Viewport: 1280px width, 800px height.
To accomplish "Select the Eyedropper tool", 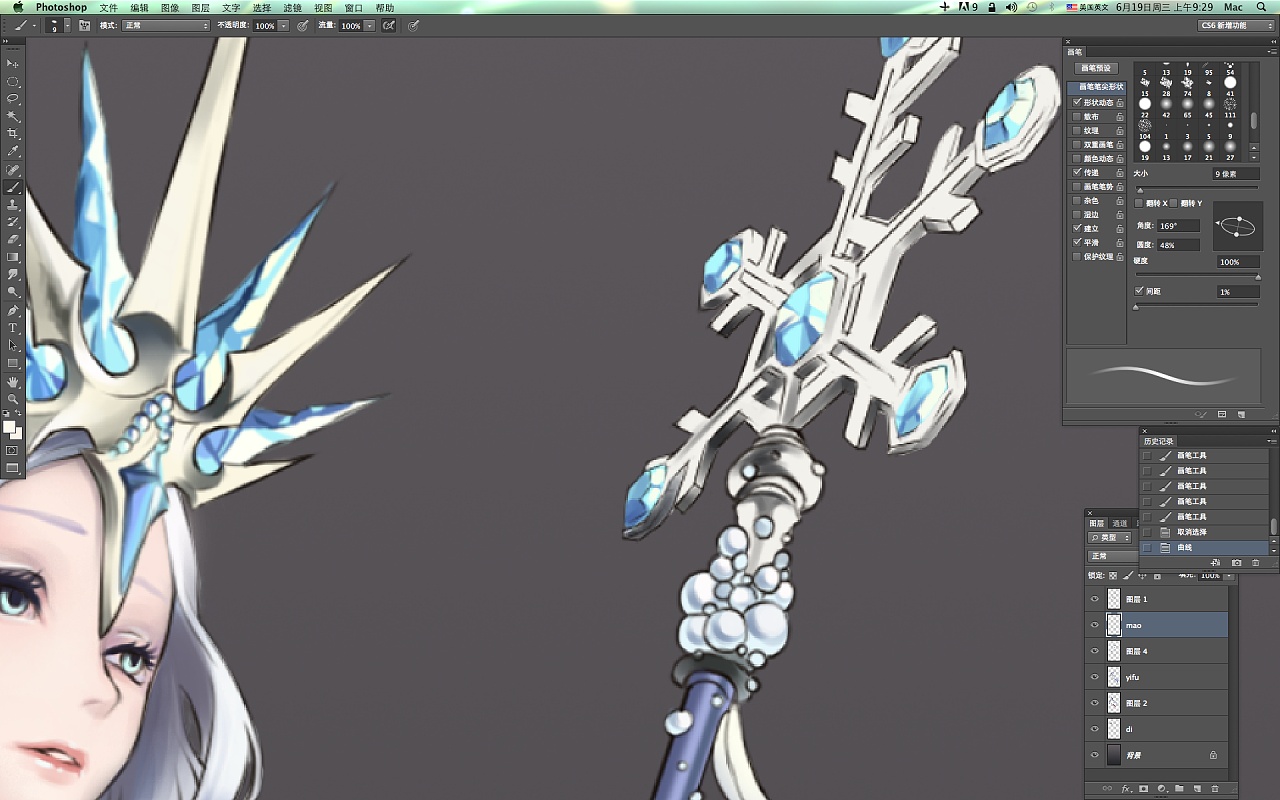I will [x=13, y=151].
